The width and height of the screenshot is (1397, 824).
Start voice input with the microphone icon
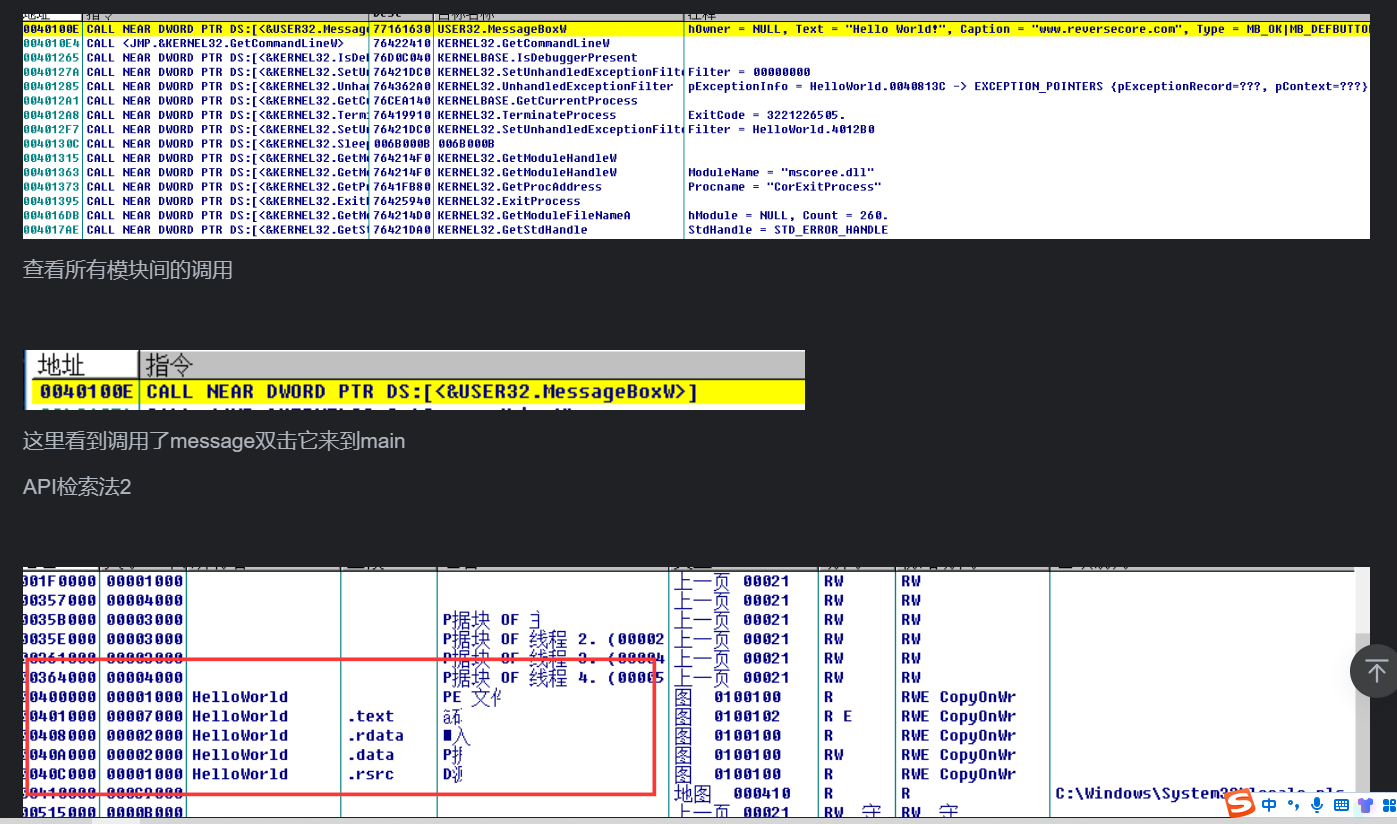[x=1316, y=805]
